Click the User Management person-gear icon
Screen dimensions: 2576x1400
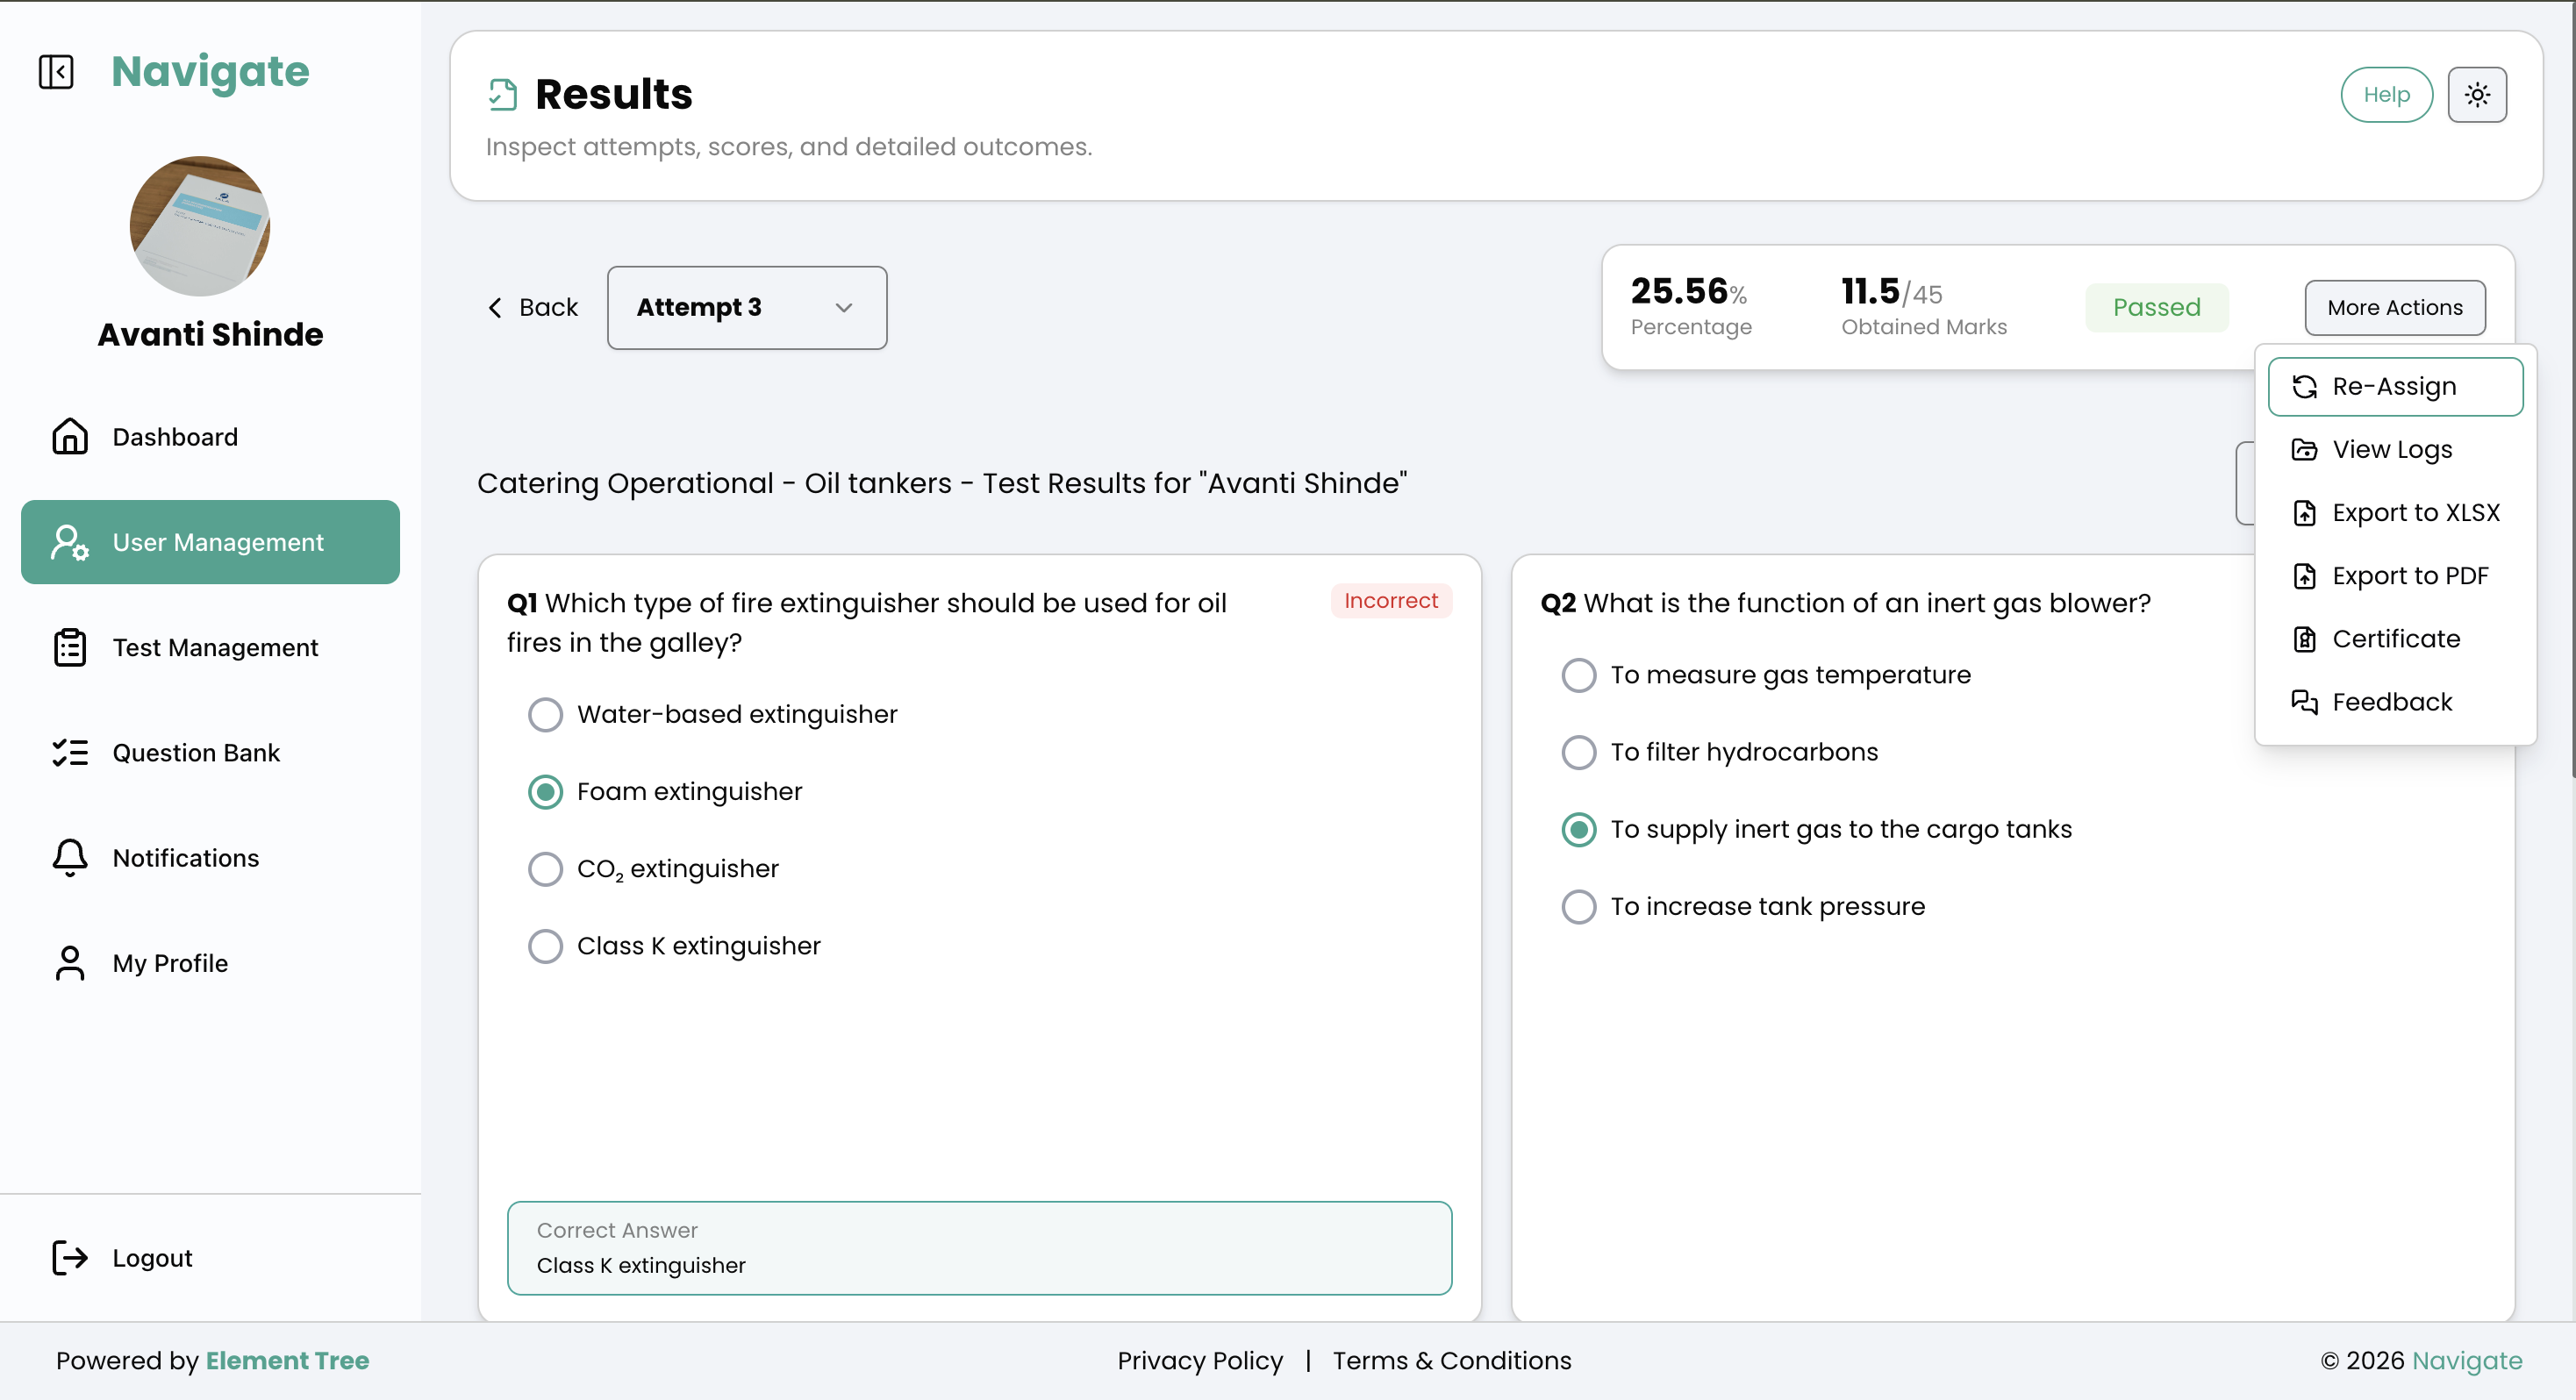click(70, 542)
